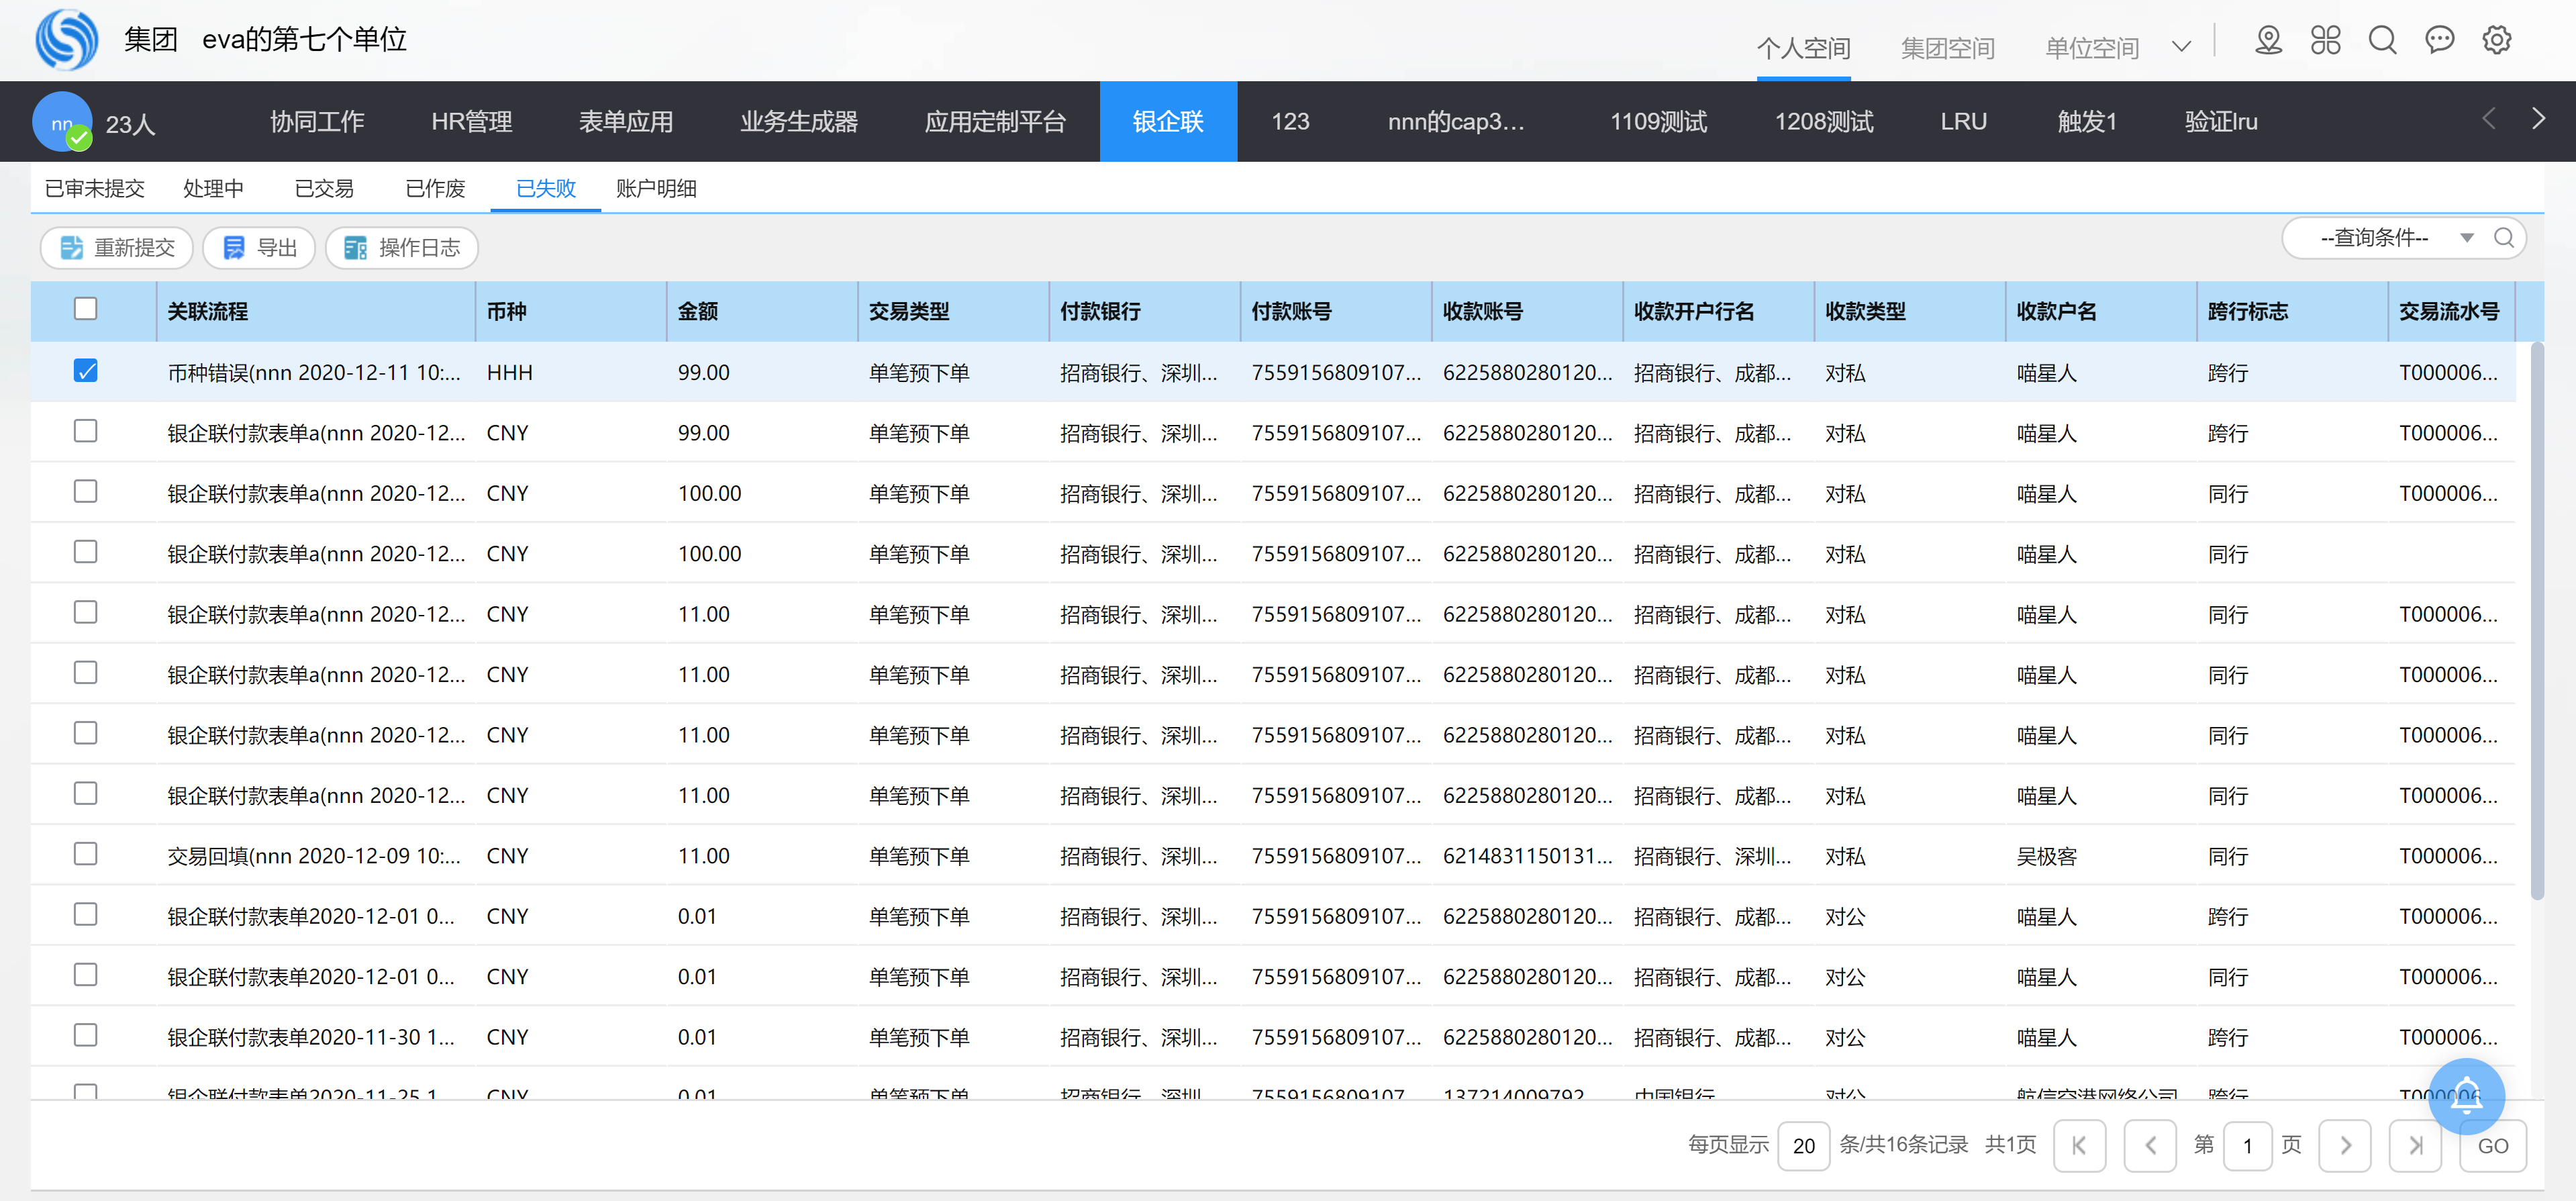Image resolution: width=2576 pixels, height=1201 pixels.
Task: Click the page number input field
Action: coord(2247,1145)
